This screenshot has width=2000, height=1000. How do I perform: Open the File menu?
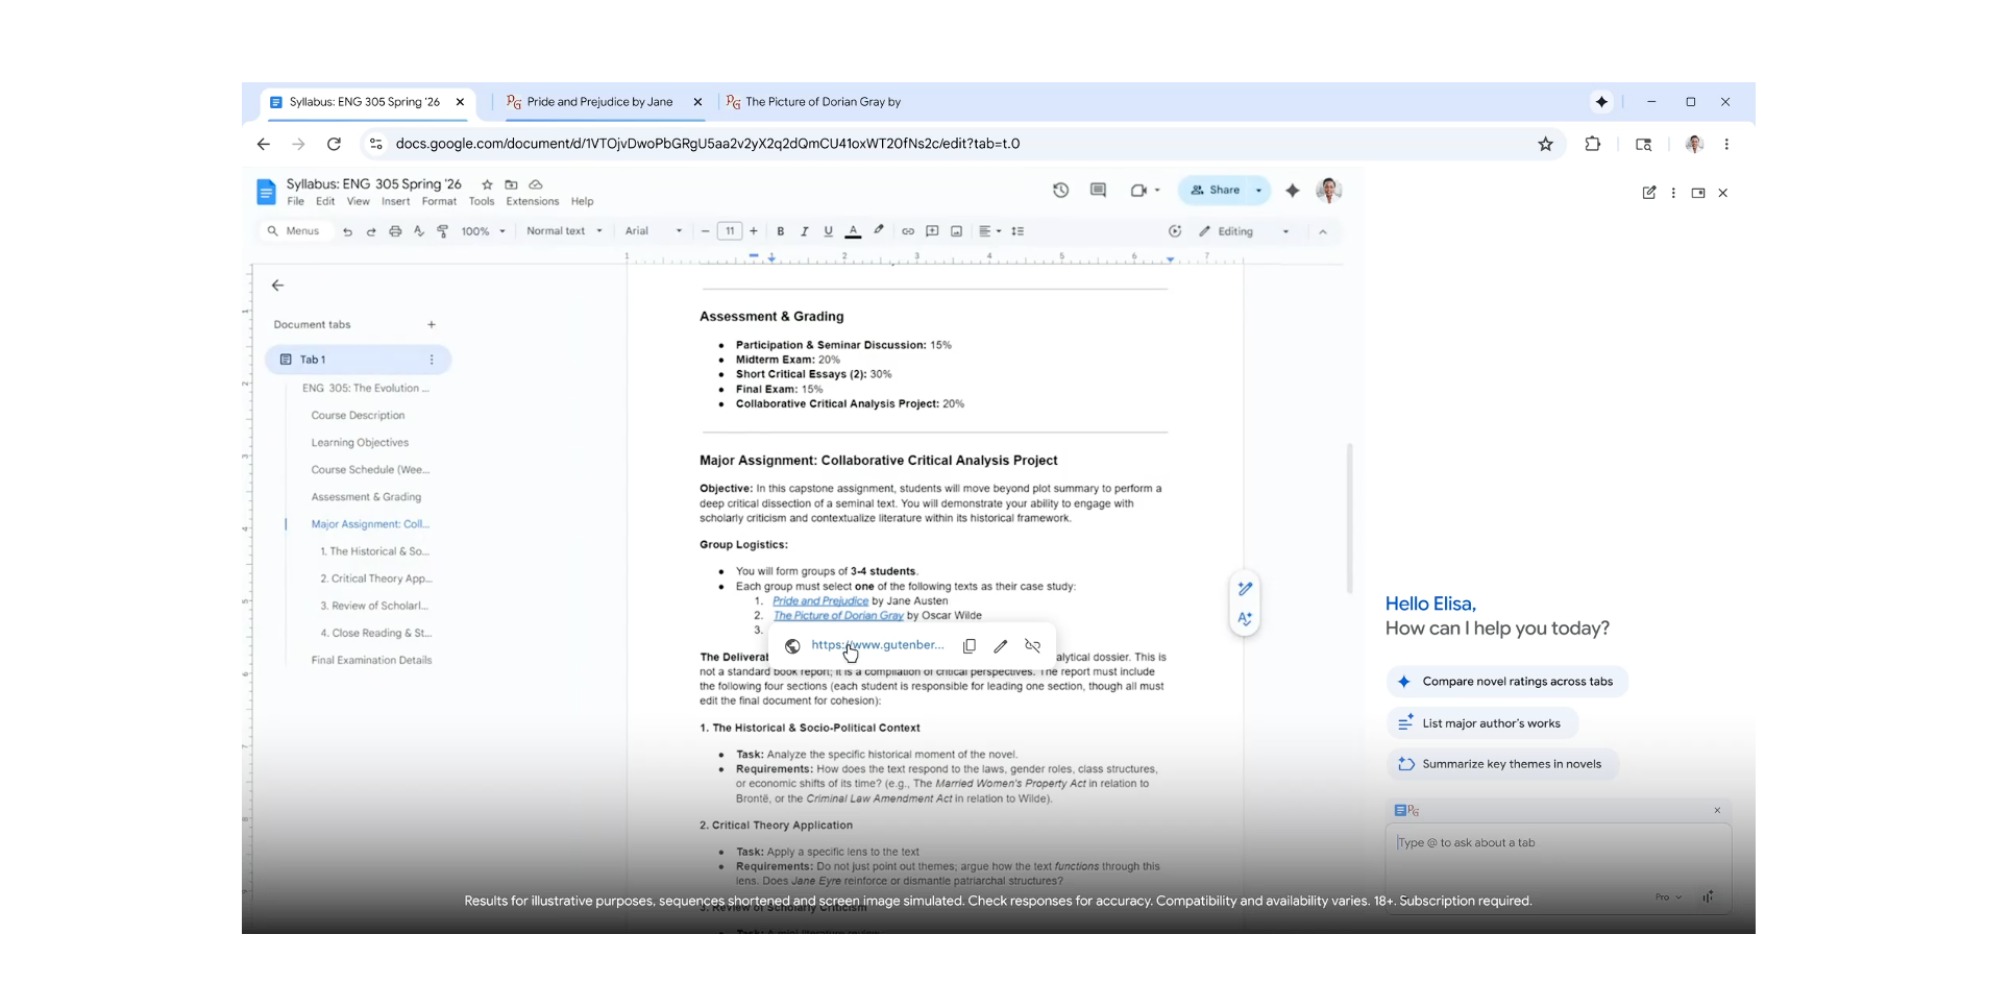(x=296, y=201)
